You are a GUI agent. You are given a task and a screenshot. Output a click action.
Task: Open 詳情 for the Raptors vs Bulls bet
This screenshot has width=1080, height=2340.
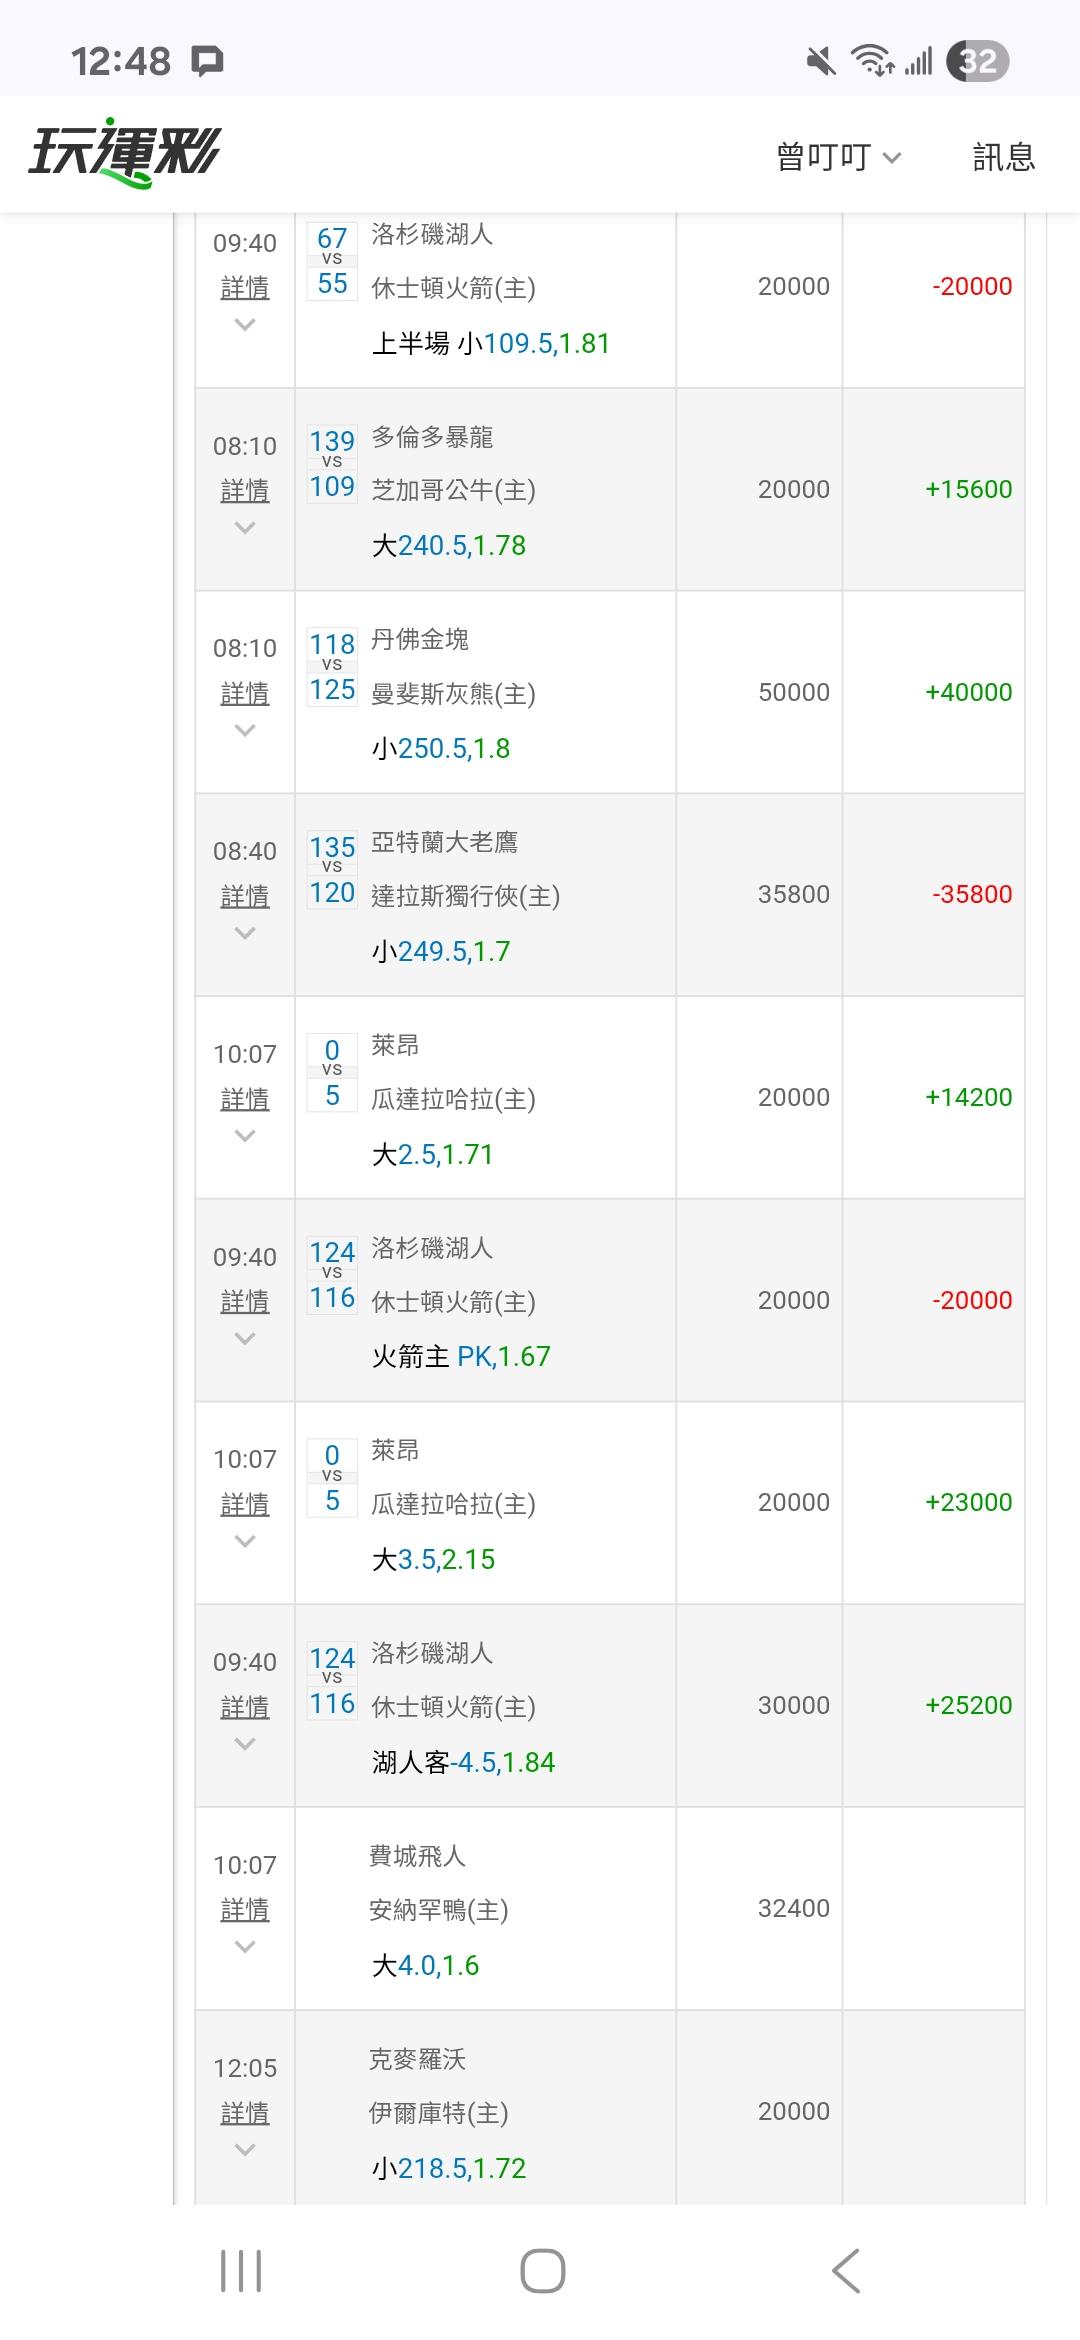pyautogui.click(x=245, y=491)
